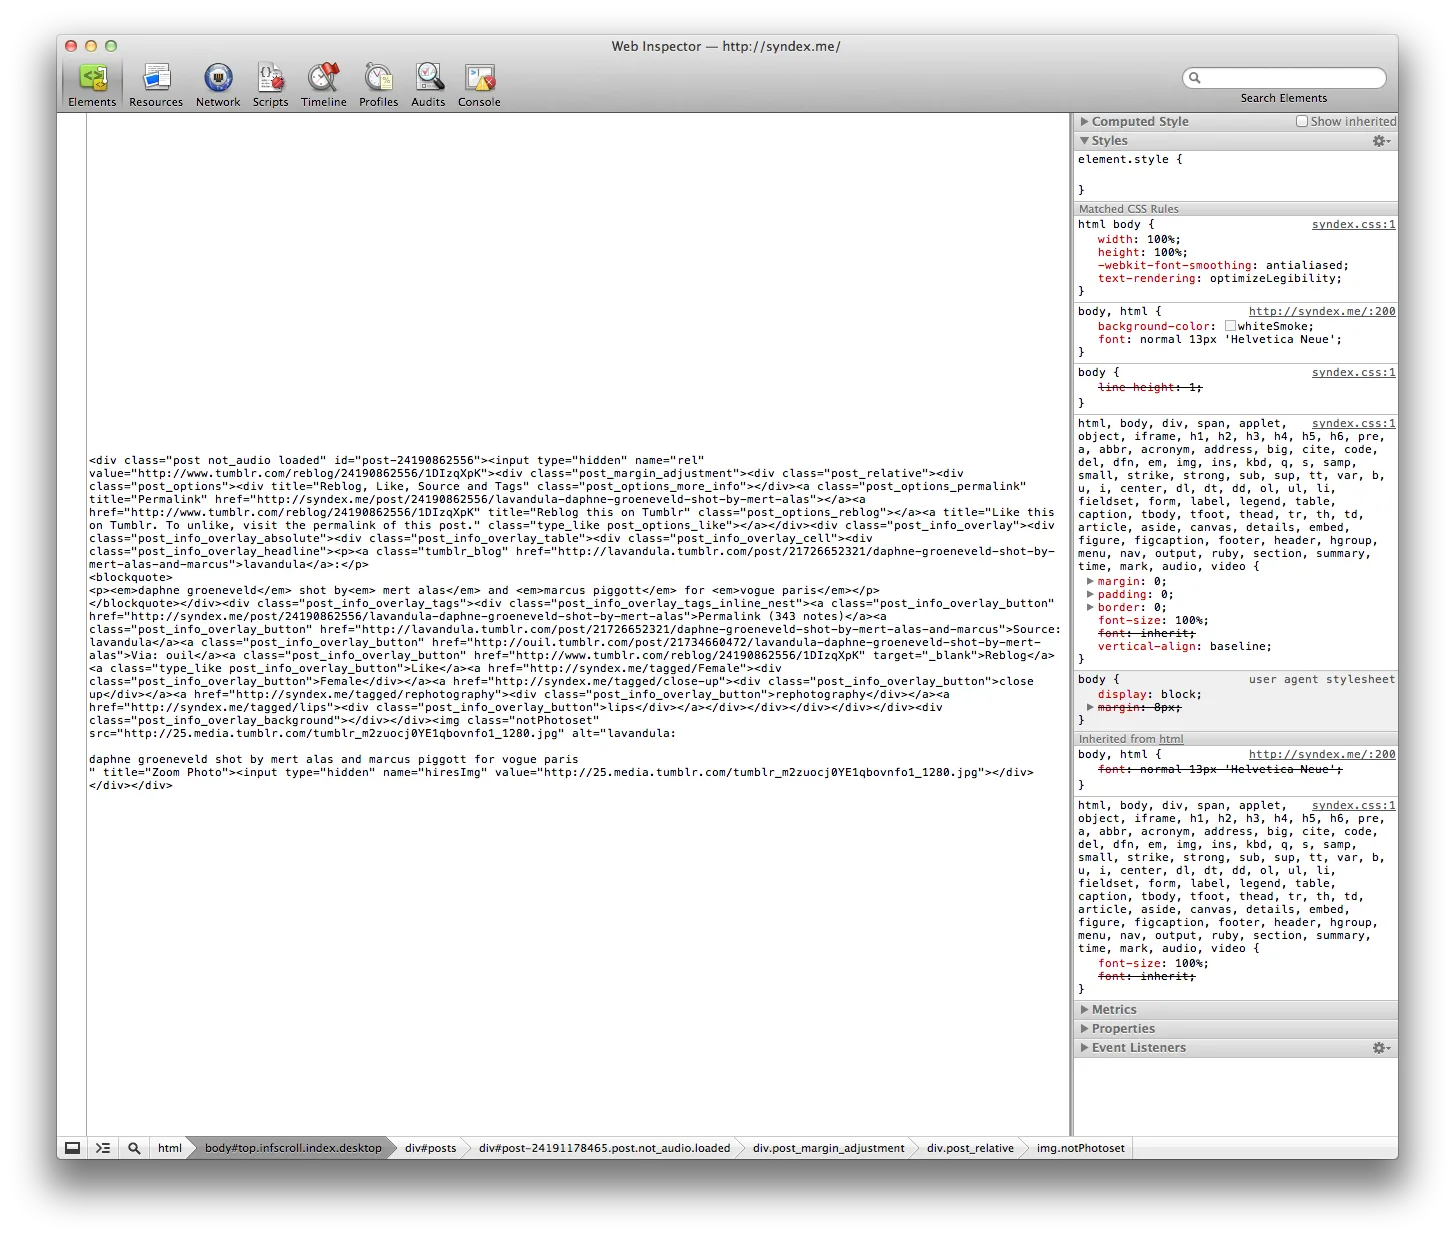Viewport: 1455px width, 1238px height.
Task: Click the user agent stylesheet label
Action: (1322, 679)
